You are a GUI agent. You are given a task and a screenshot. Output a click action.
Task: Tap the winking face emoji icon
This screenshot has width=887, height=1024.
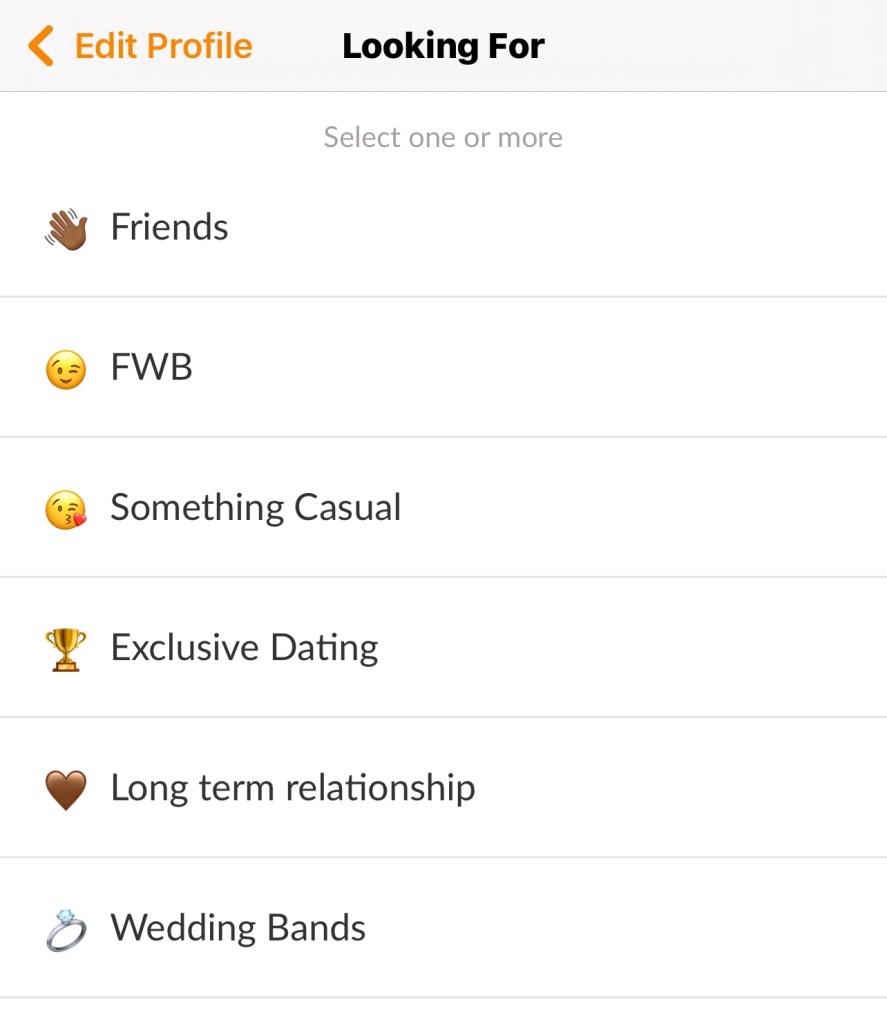pos(66,369)
